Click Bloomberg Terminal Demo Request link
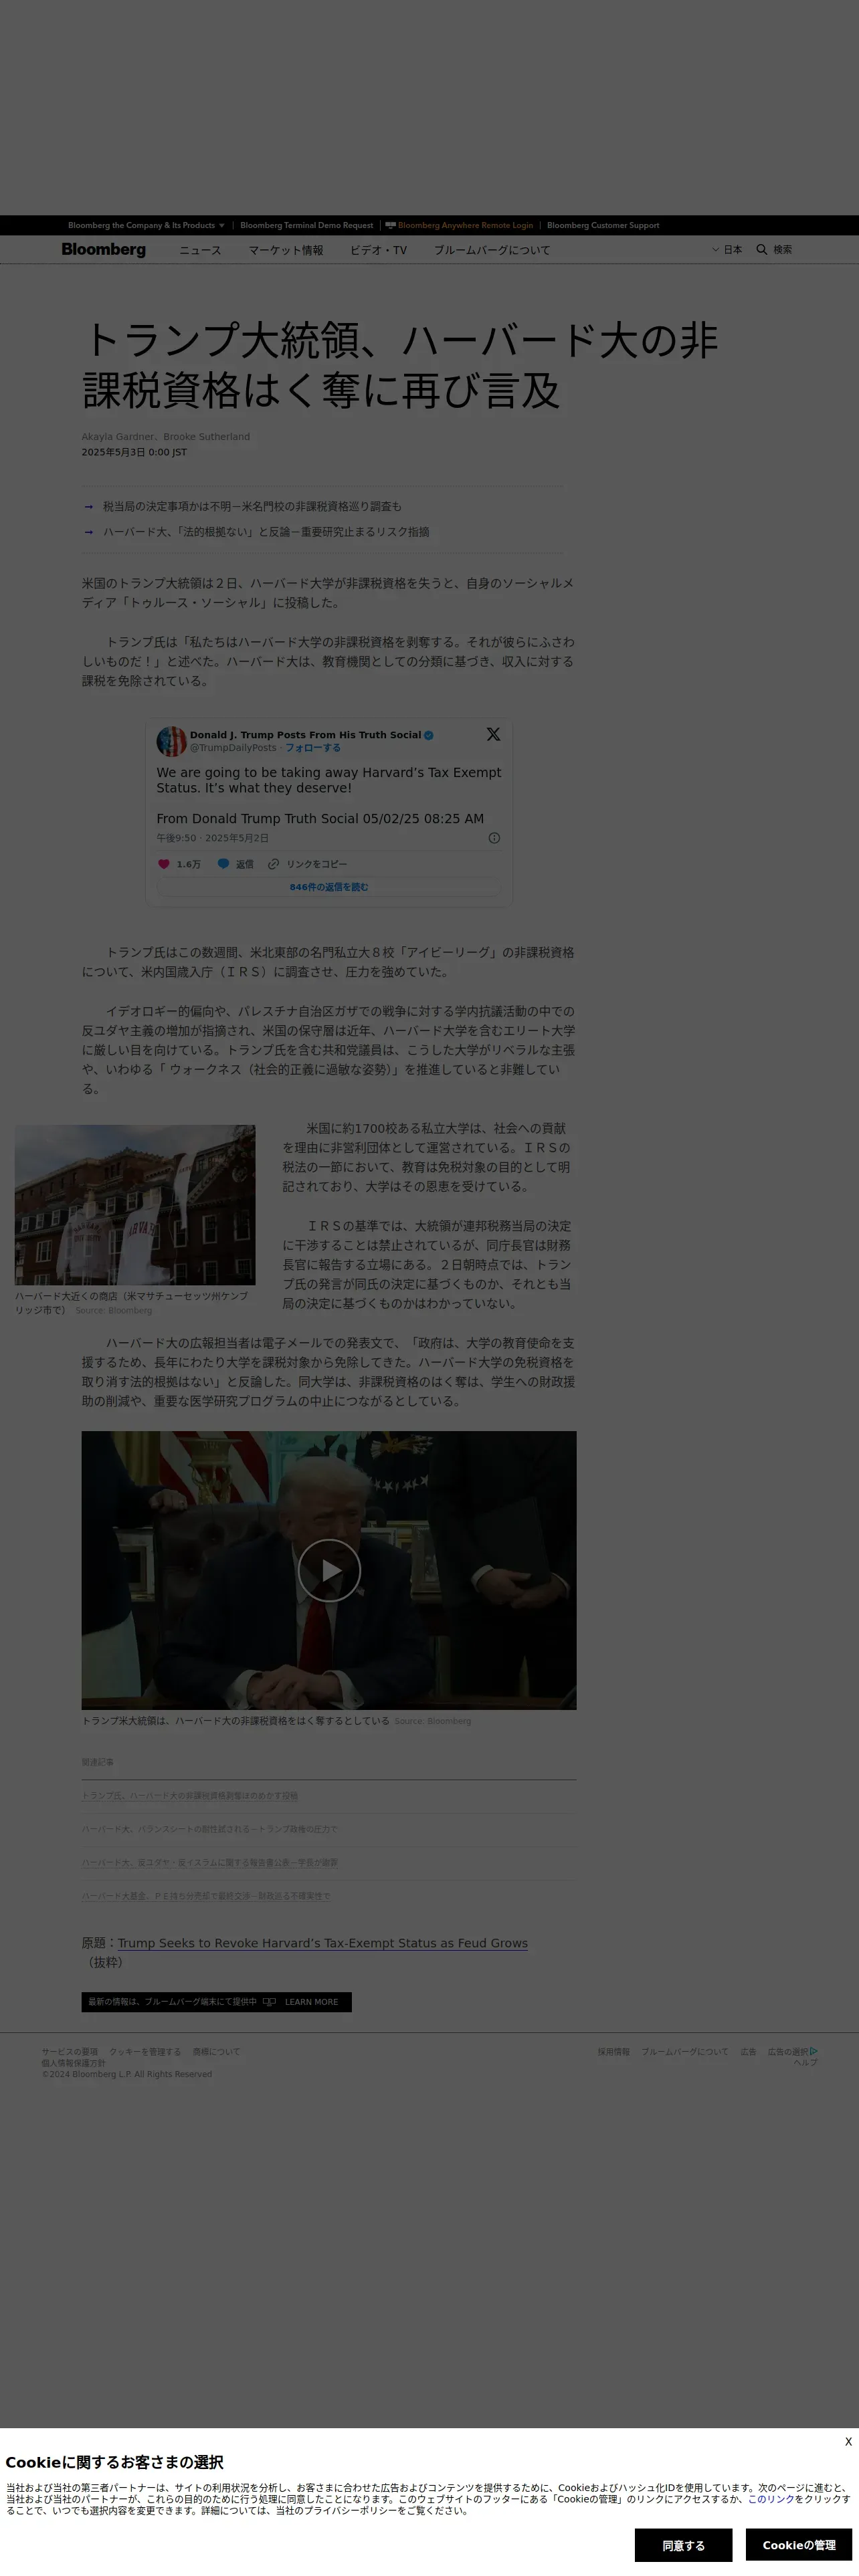Viewport: 859px width, 2576px height. (306, 225)
